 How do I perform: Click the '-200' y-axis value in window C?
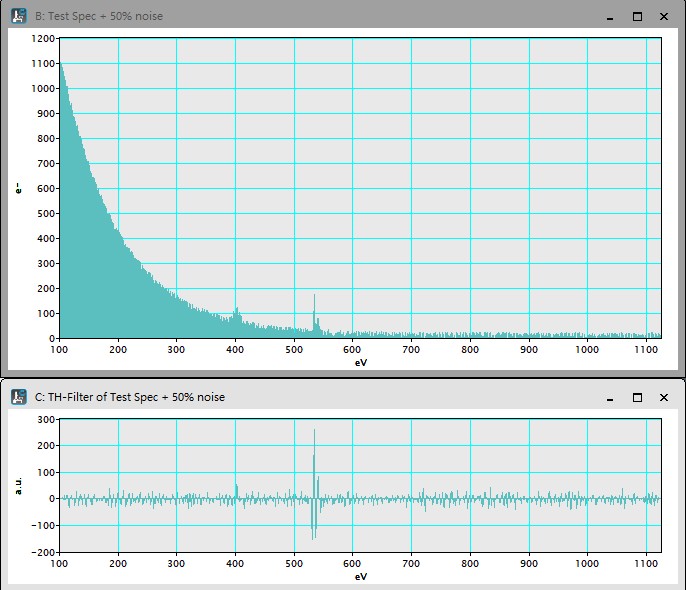(x=43, y=552)
